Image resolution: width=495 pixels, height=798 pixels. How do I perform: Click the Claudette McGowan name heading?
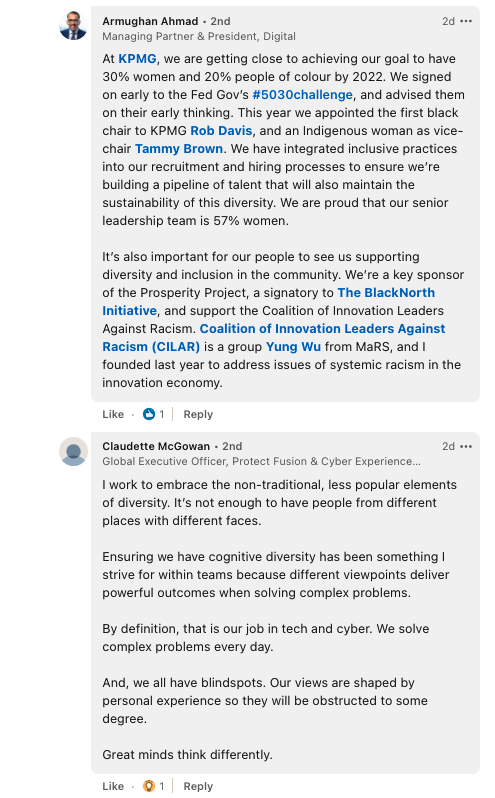tap(156, 446)
